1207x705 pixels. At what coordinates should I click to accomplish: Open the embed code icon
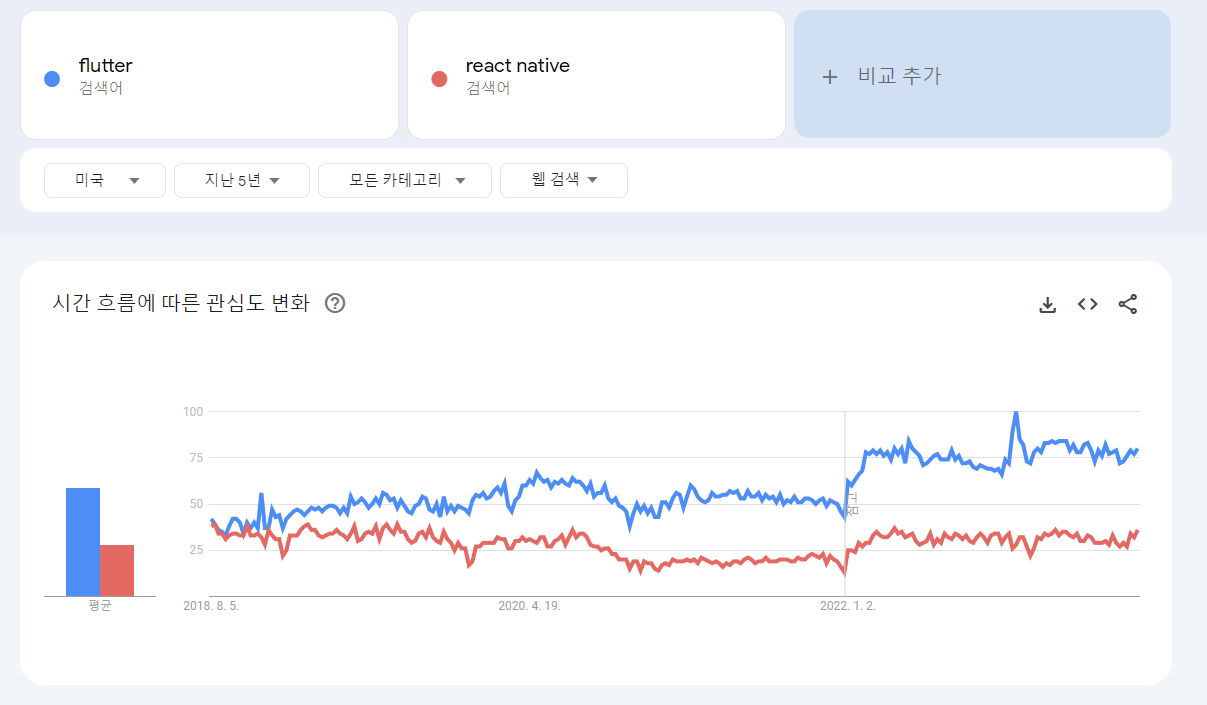pyautogui.click(x=1088, y=304)
